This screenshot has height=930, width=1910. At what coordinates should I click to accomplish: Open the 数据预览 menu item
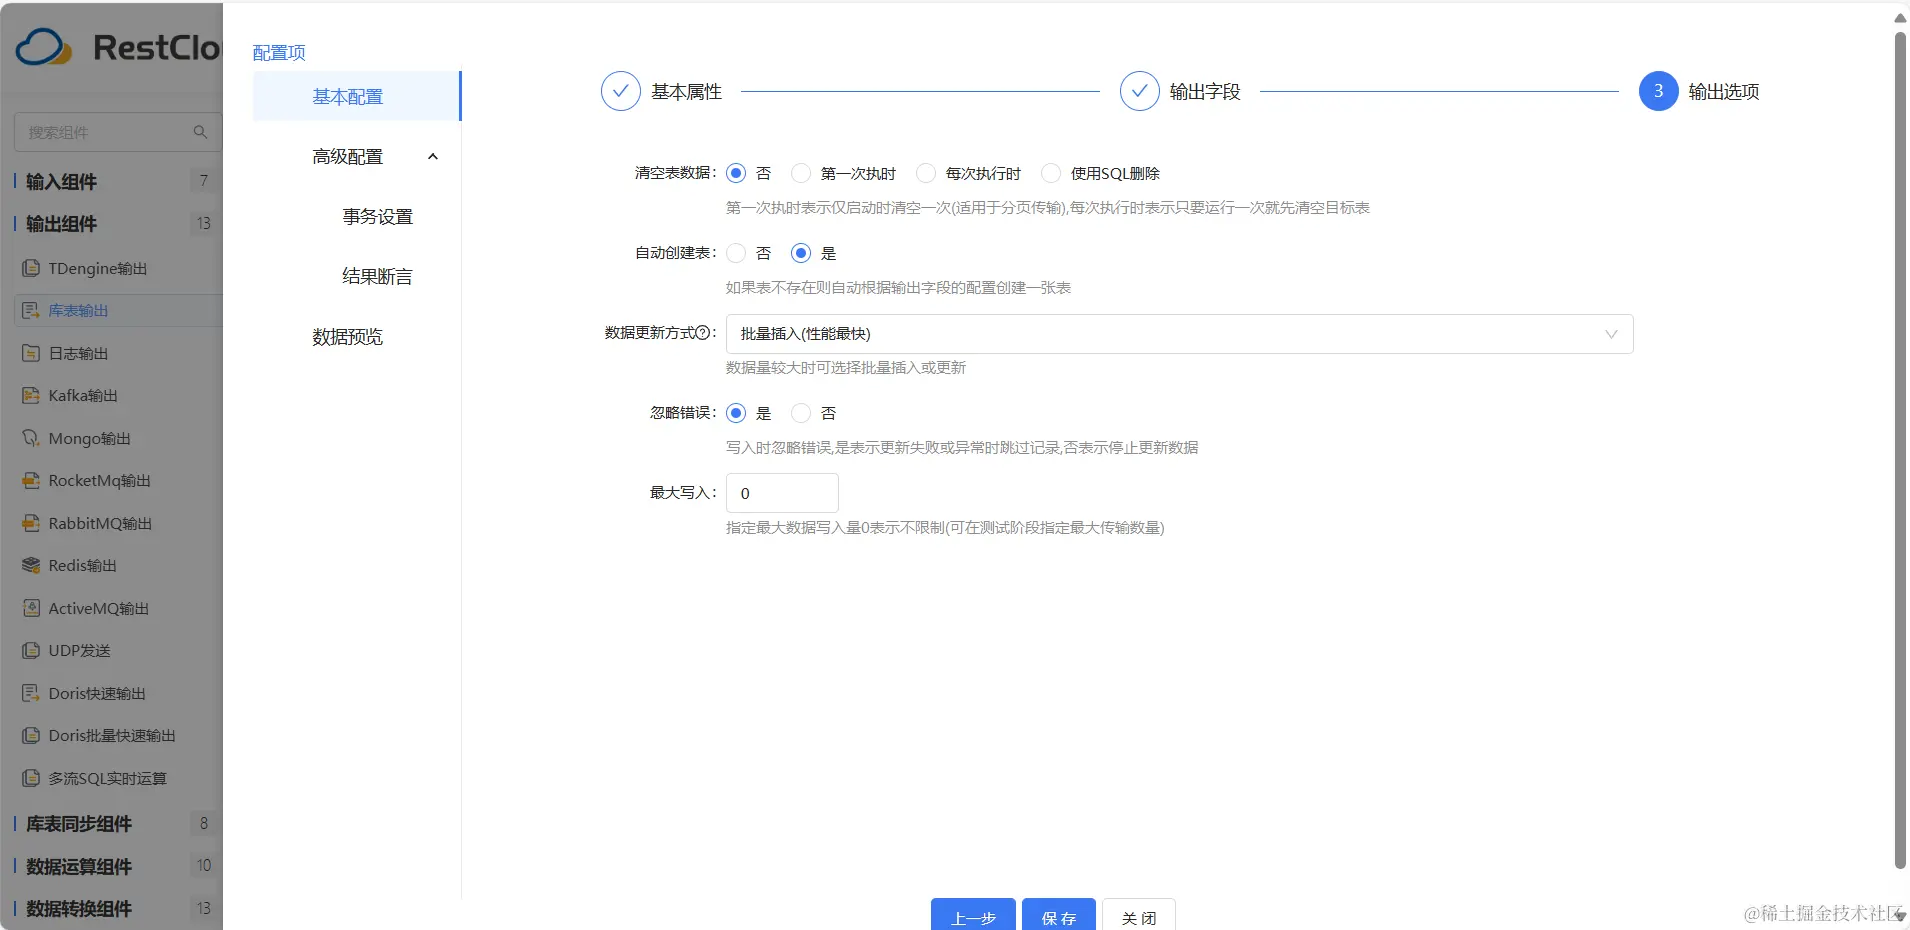(348, 337)
